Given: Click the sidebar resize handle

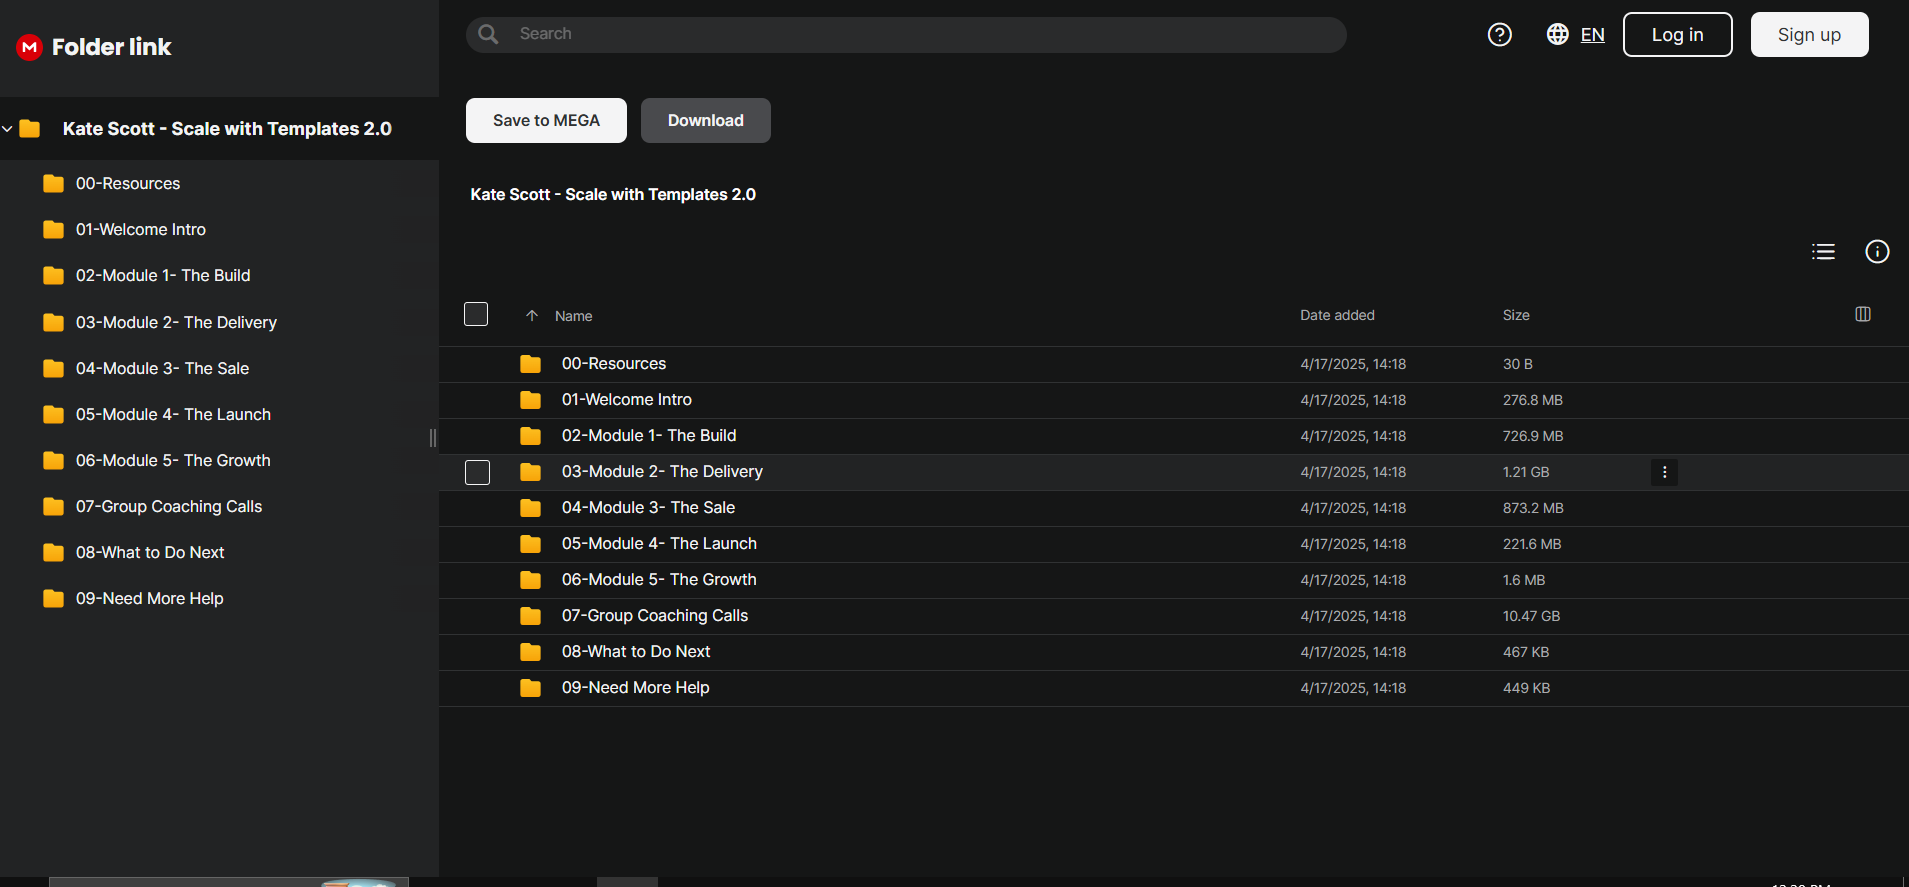Looking at the screenshot, I should (x=432, y=438).
